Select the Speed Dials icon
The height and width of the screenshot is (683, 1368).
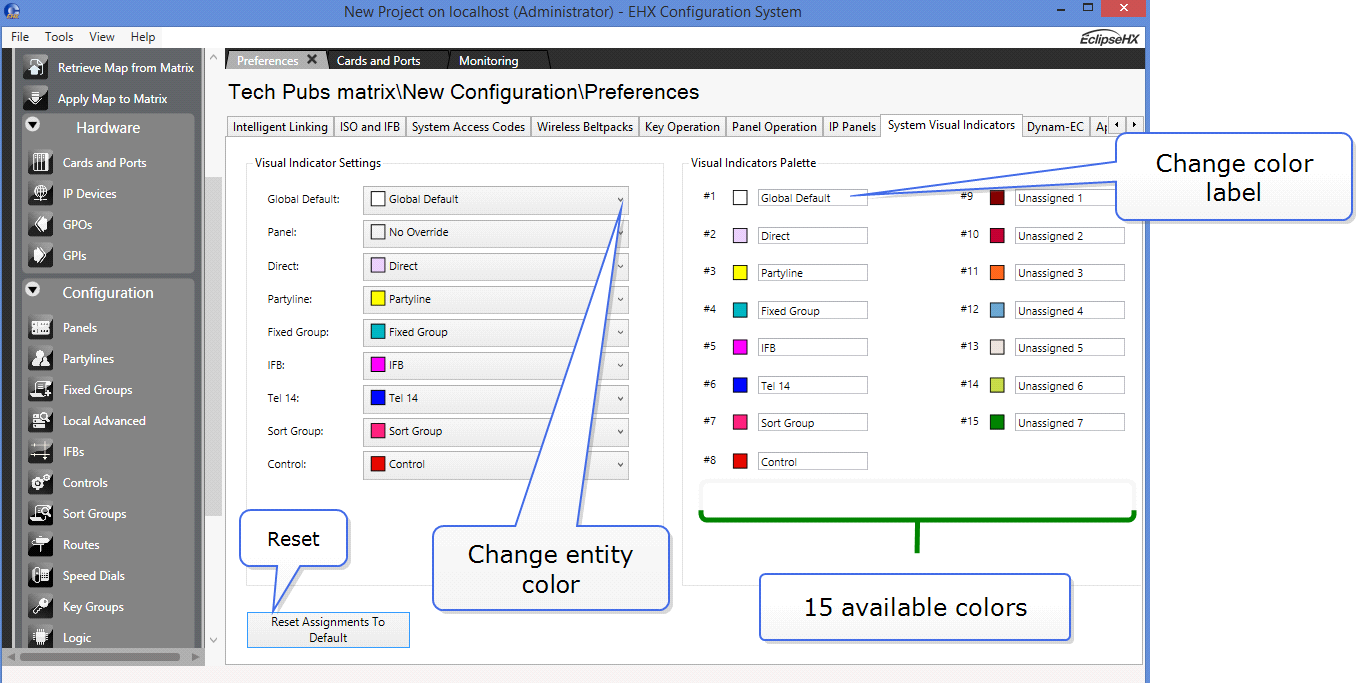click(41, 575)
